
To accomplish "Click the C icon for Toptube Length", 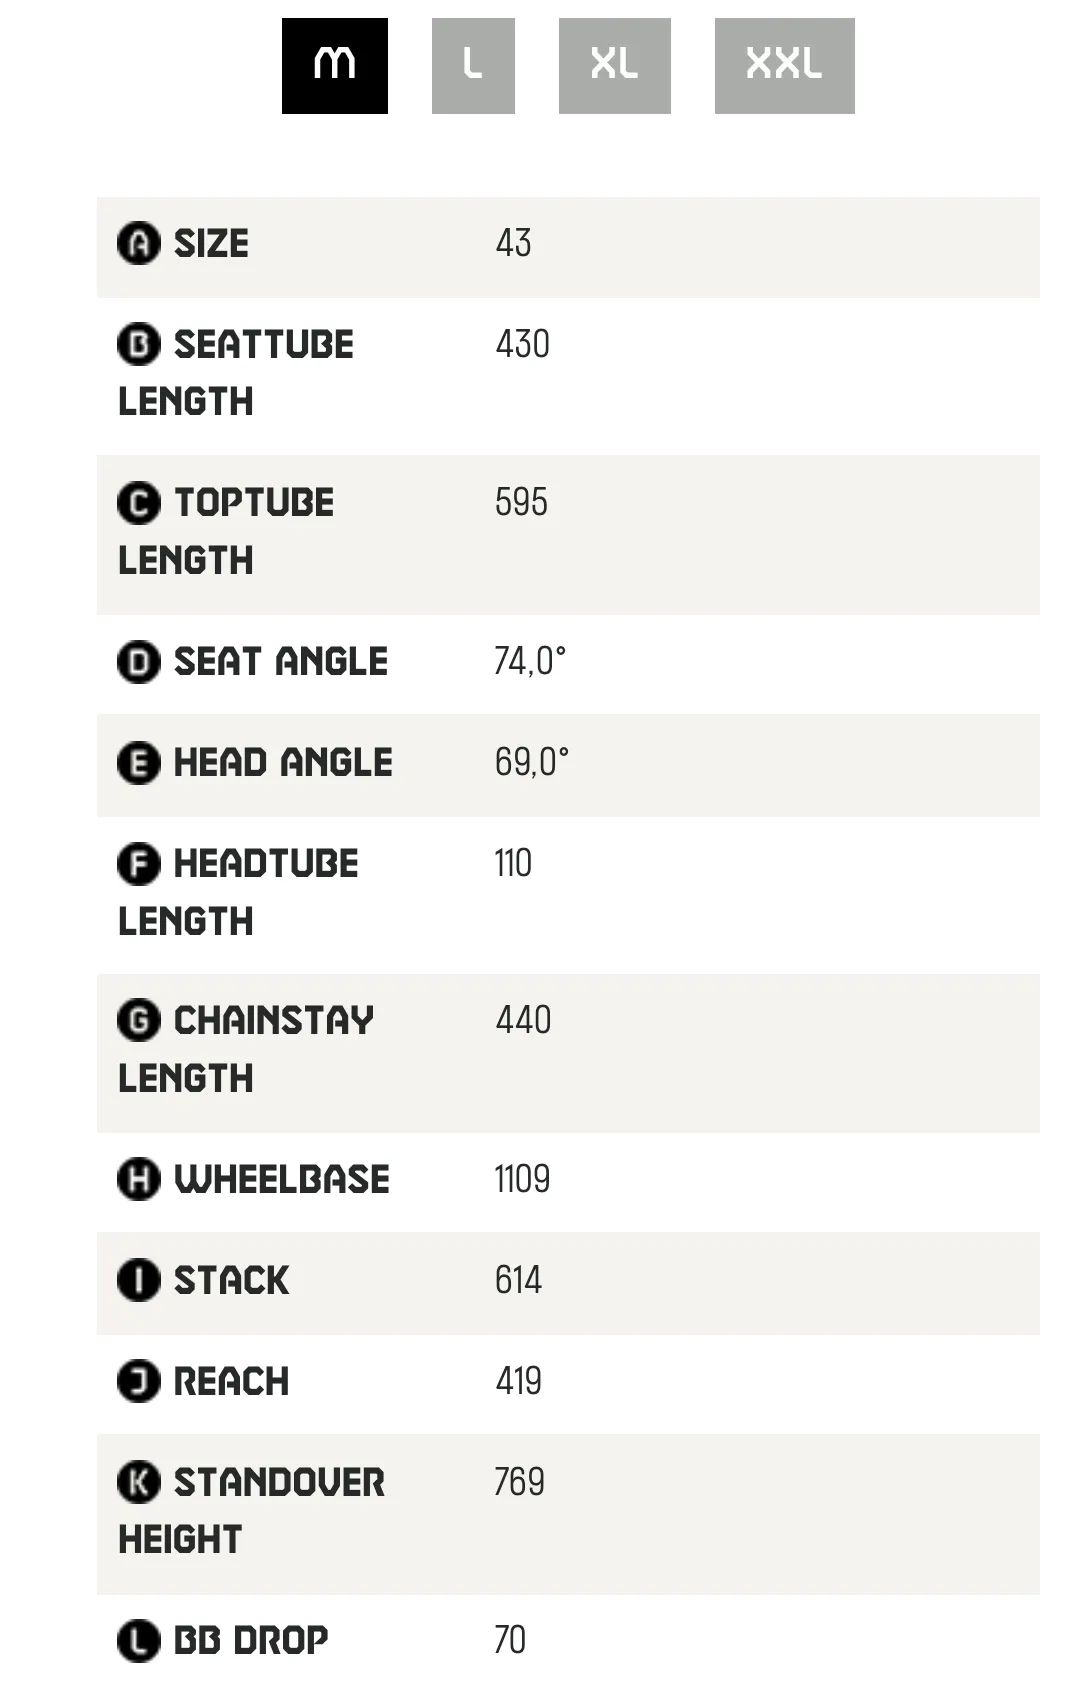I will tap(138, 503).
